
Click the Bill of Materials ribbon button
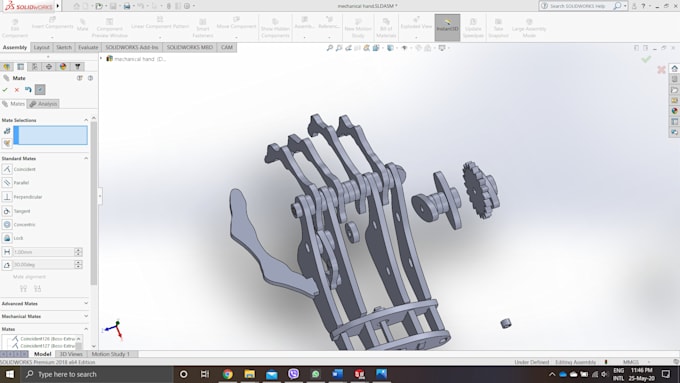coord(386,28)
